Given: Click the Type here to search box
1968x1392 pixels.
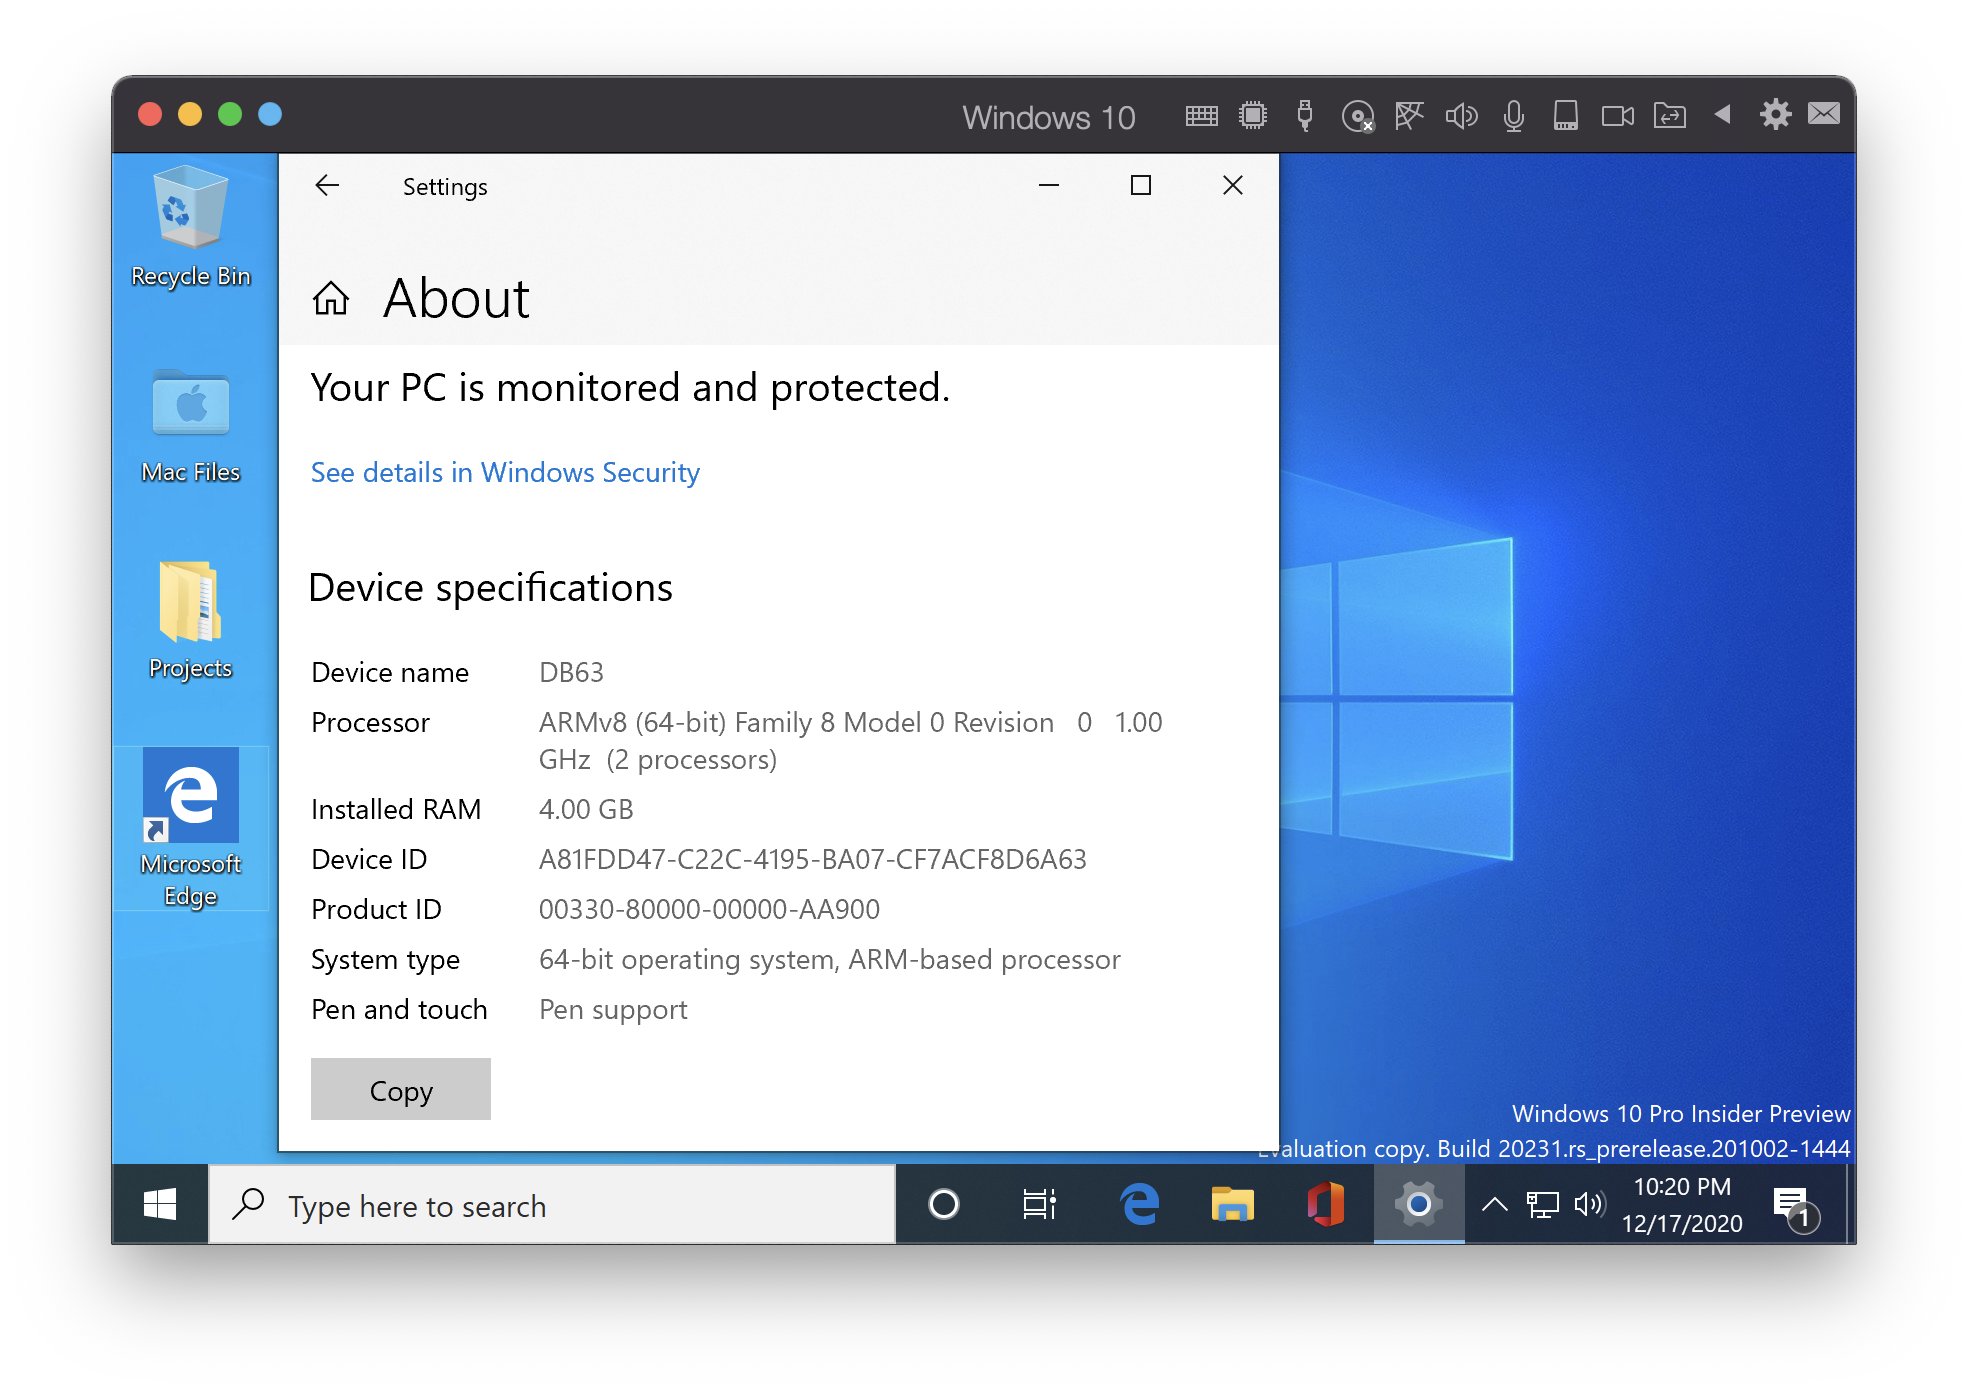Looking at the screenshot, I should pos(552,1206).
